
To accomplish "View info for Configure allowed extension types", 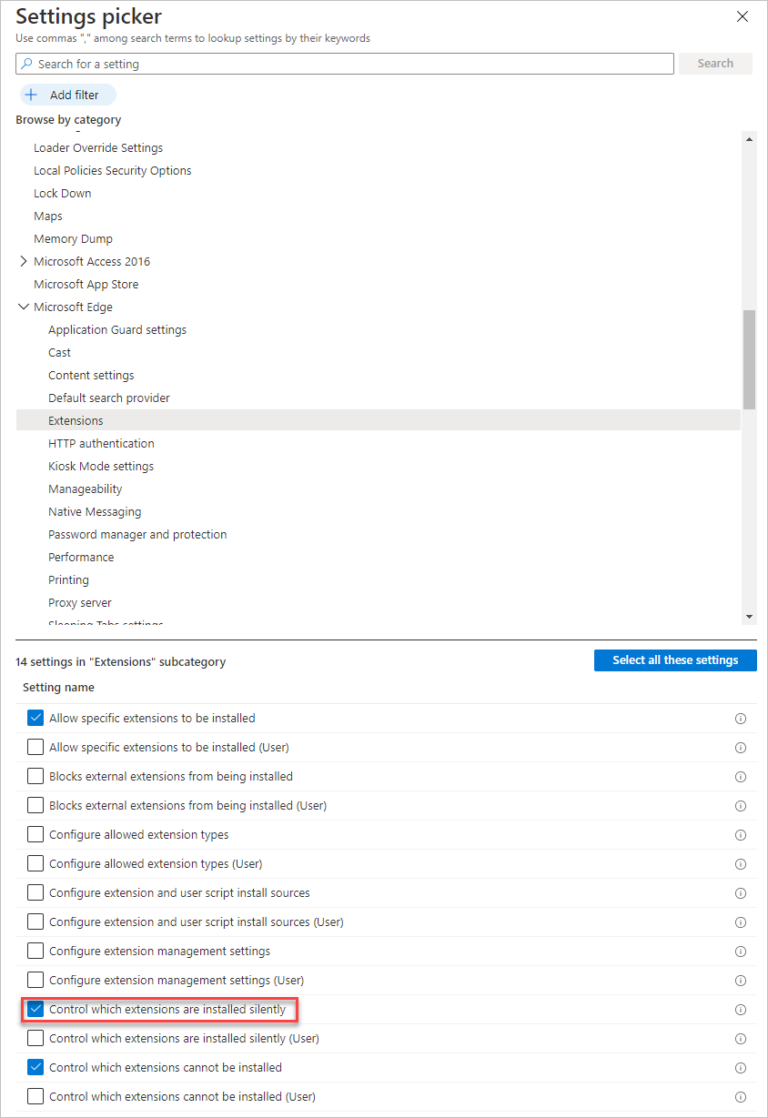I will click(740, 834).
